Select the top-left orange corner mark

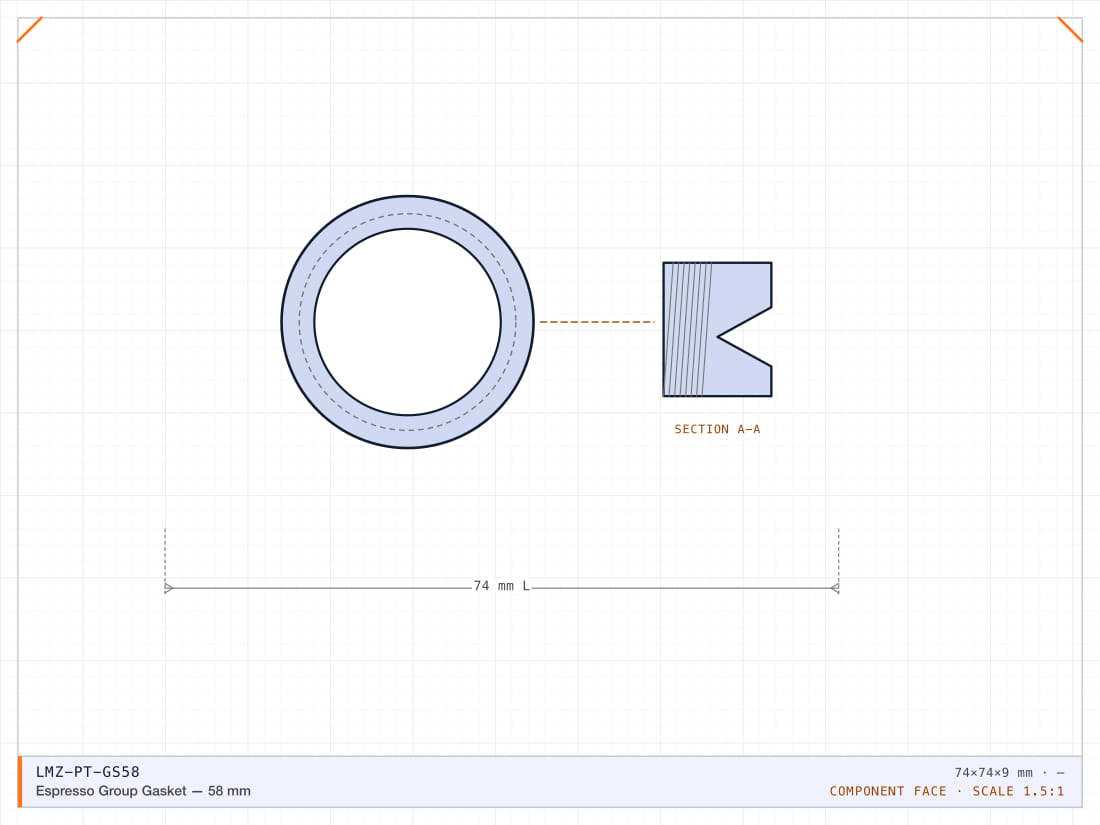click(30, 29)
